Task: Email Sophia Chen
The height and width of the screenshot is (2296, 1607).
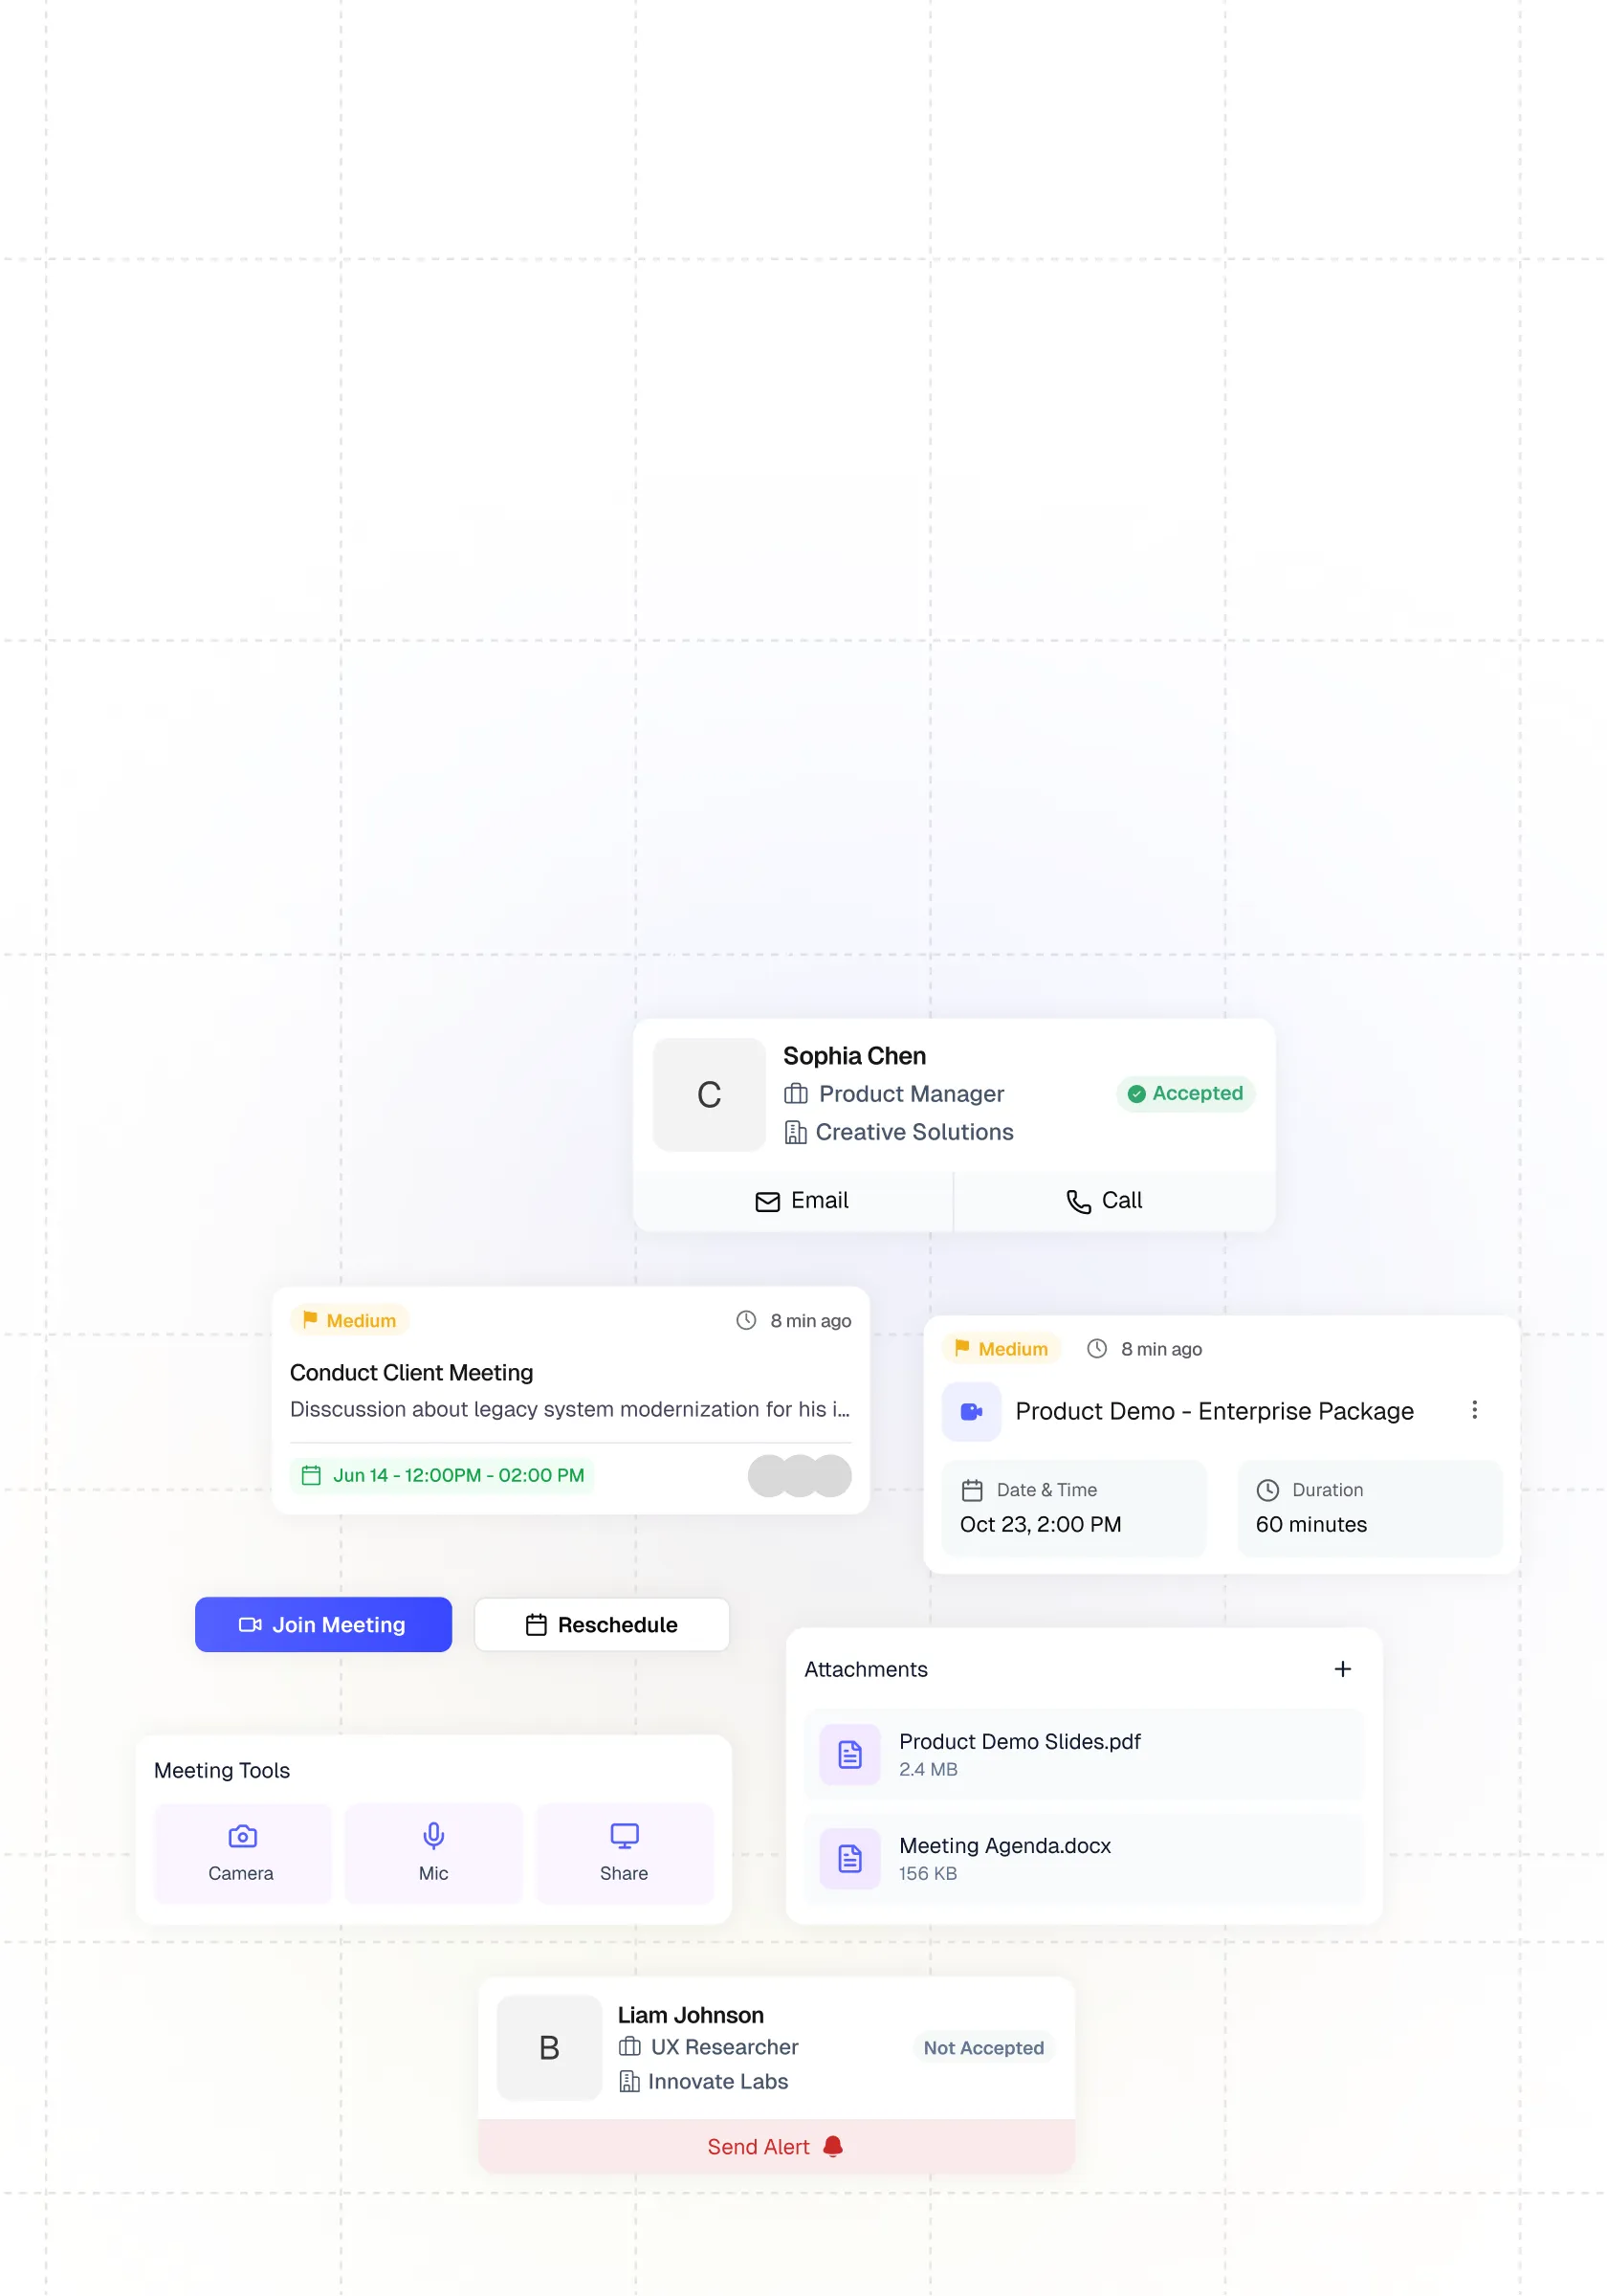Action: (801, 1200)
